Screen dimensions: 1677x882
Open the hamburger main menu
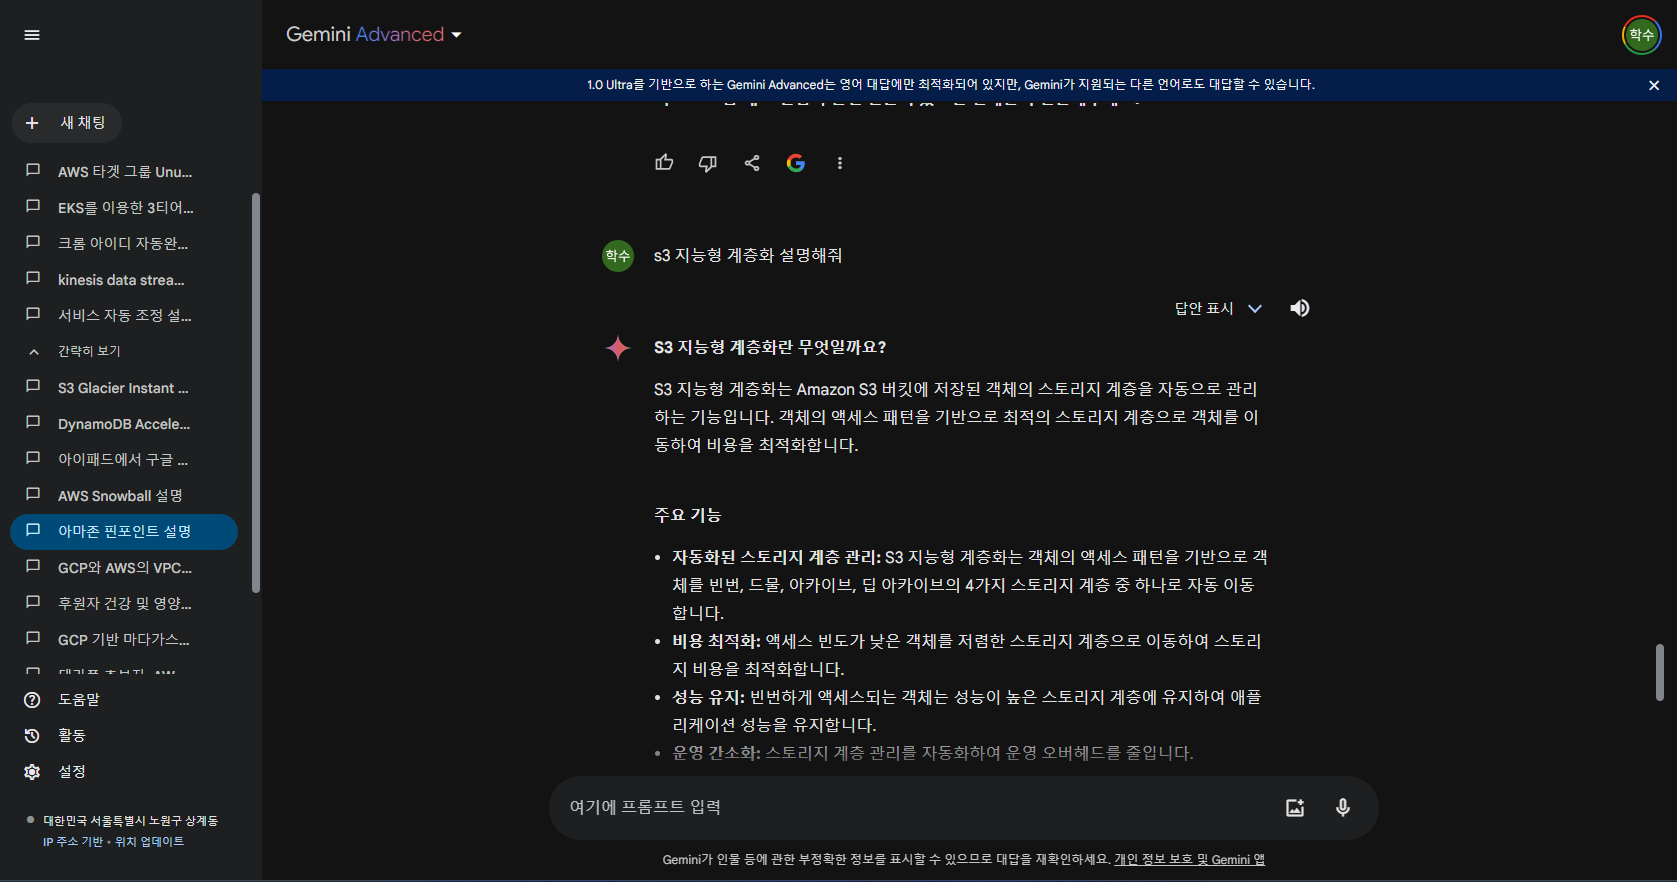[32, 35]
